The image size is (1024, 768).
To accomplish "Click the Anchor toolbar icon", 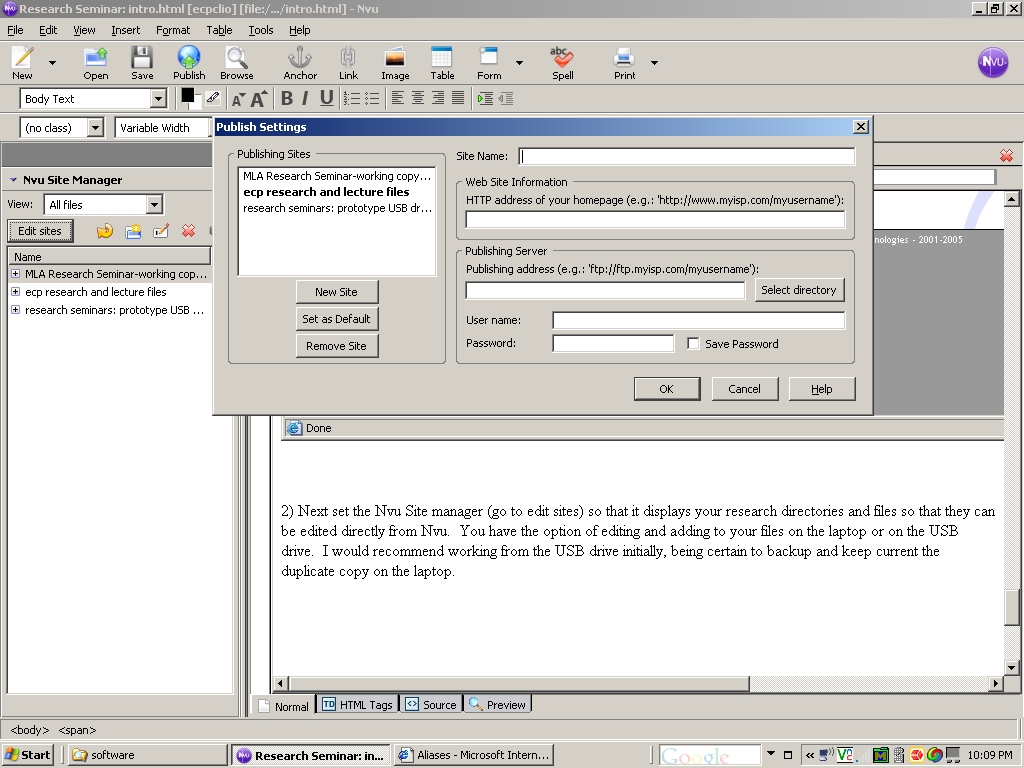I will coord(299,58).
